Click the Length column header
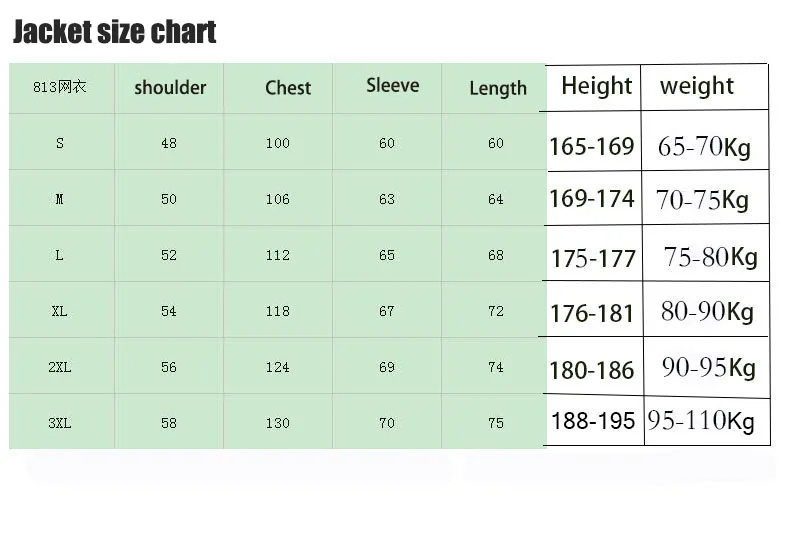800x560 pixels. tap(498, 88)
